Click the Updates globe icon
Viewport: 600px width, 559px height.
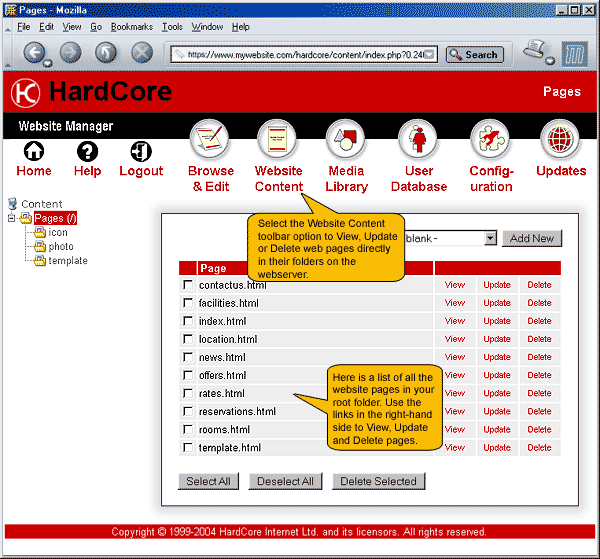coord(559,139)
